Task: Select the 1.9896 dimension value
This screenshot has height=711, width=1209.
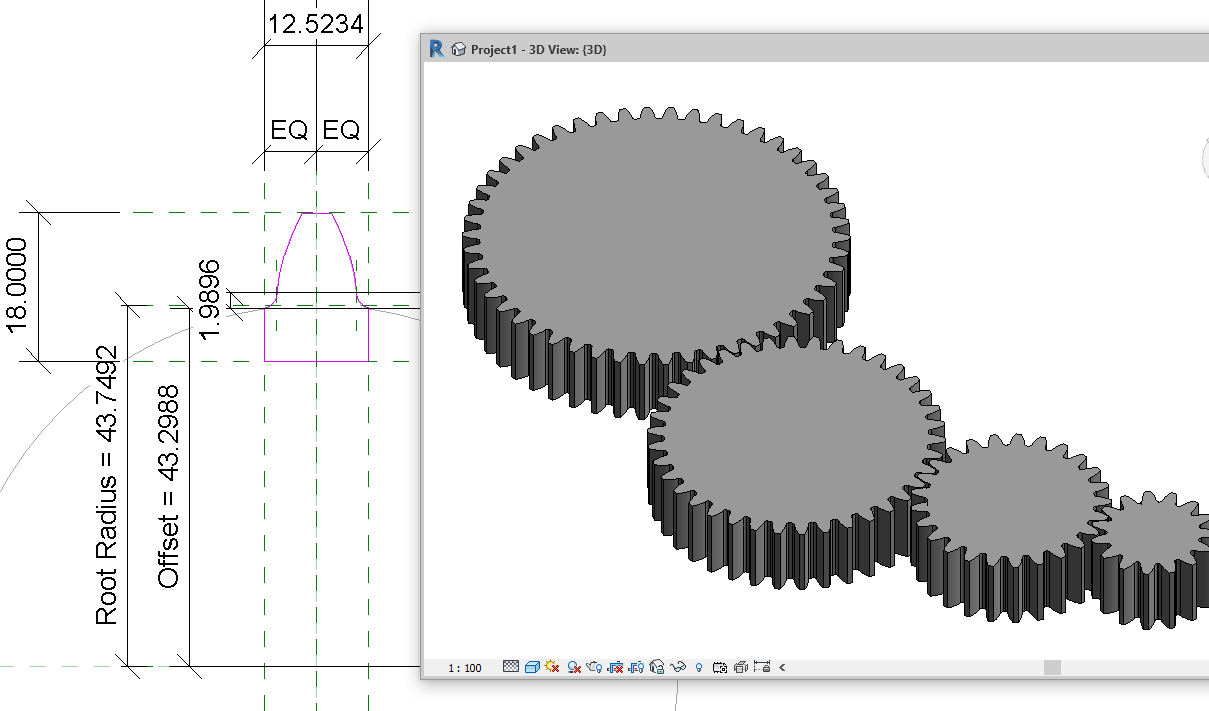Action: coord(209,298)
